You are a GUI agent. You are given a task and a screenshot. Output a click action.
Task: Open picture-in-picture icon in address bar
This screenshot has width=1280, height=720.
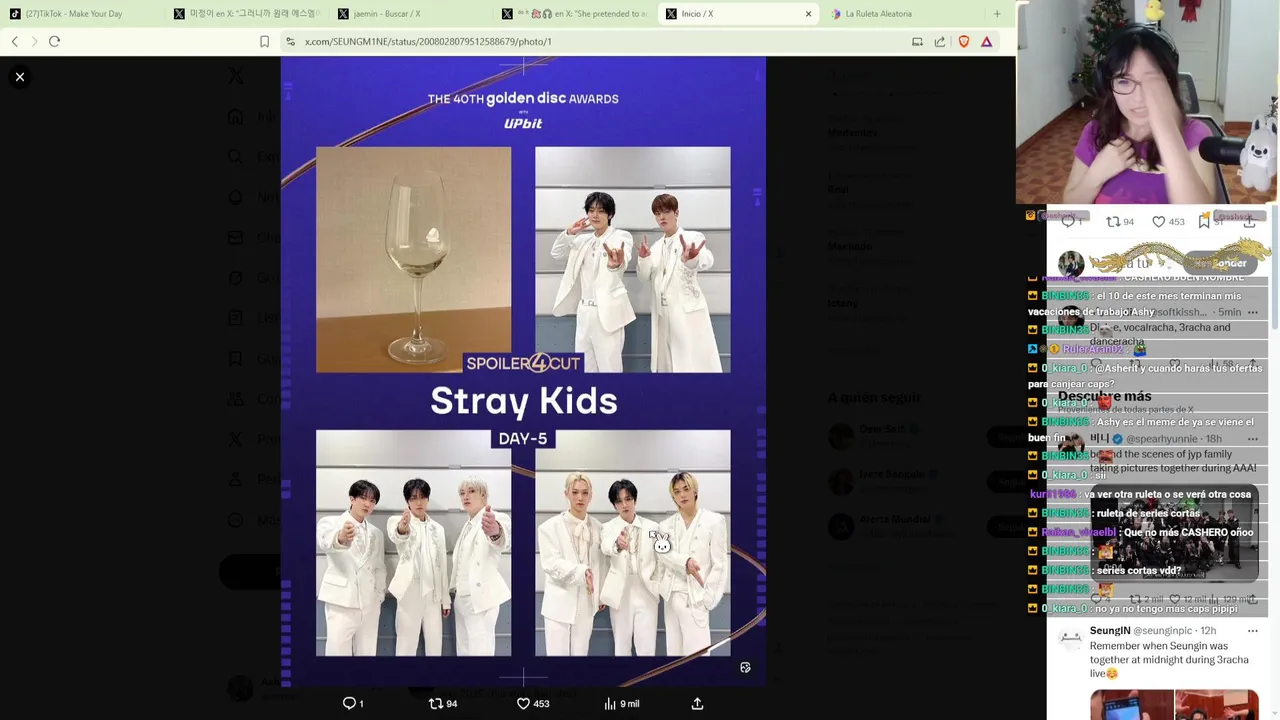coord(917,41)
